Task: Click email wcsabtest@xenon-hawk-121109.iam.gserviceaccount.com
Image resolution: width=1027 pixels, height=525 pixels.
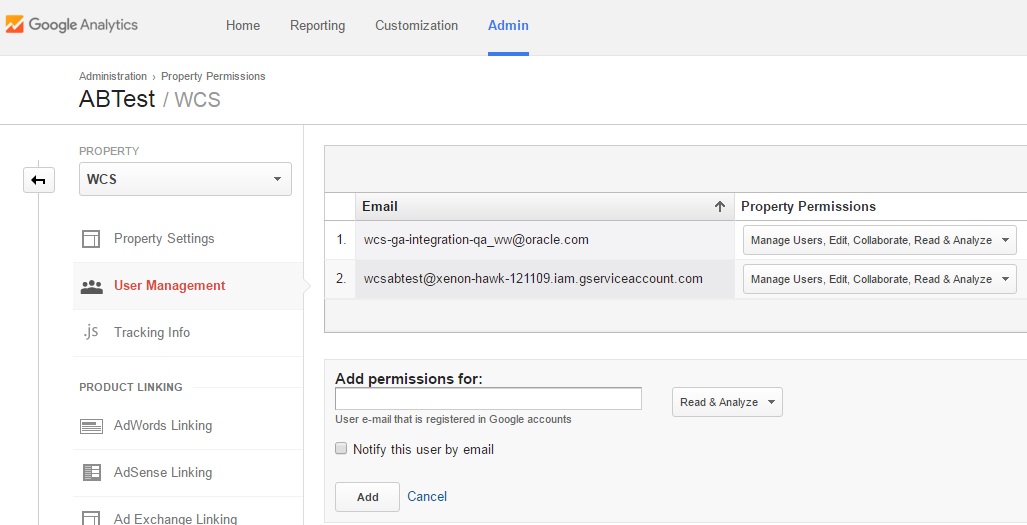Action: click(x=533, y=279)
